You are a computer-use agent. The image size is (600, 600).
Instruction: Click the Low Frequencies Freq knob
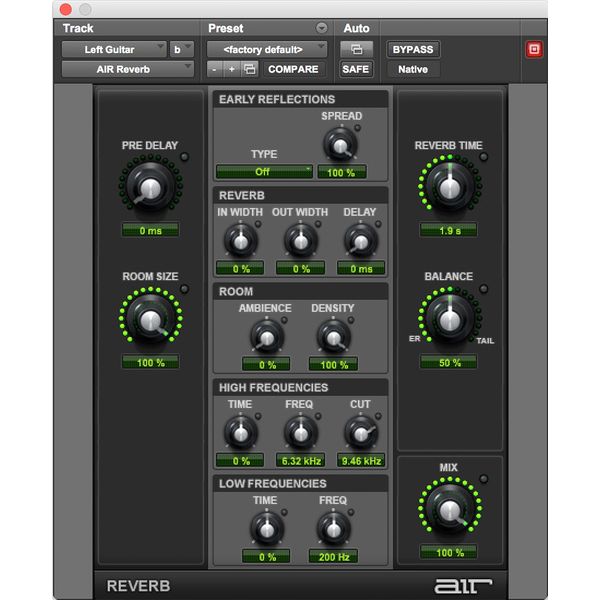point(334,530)
